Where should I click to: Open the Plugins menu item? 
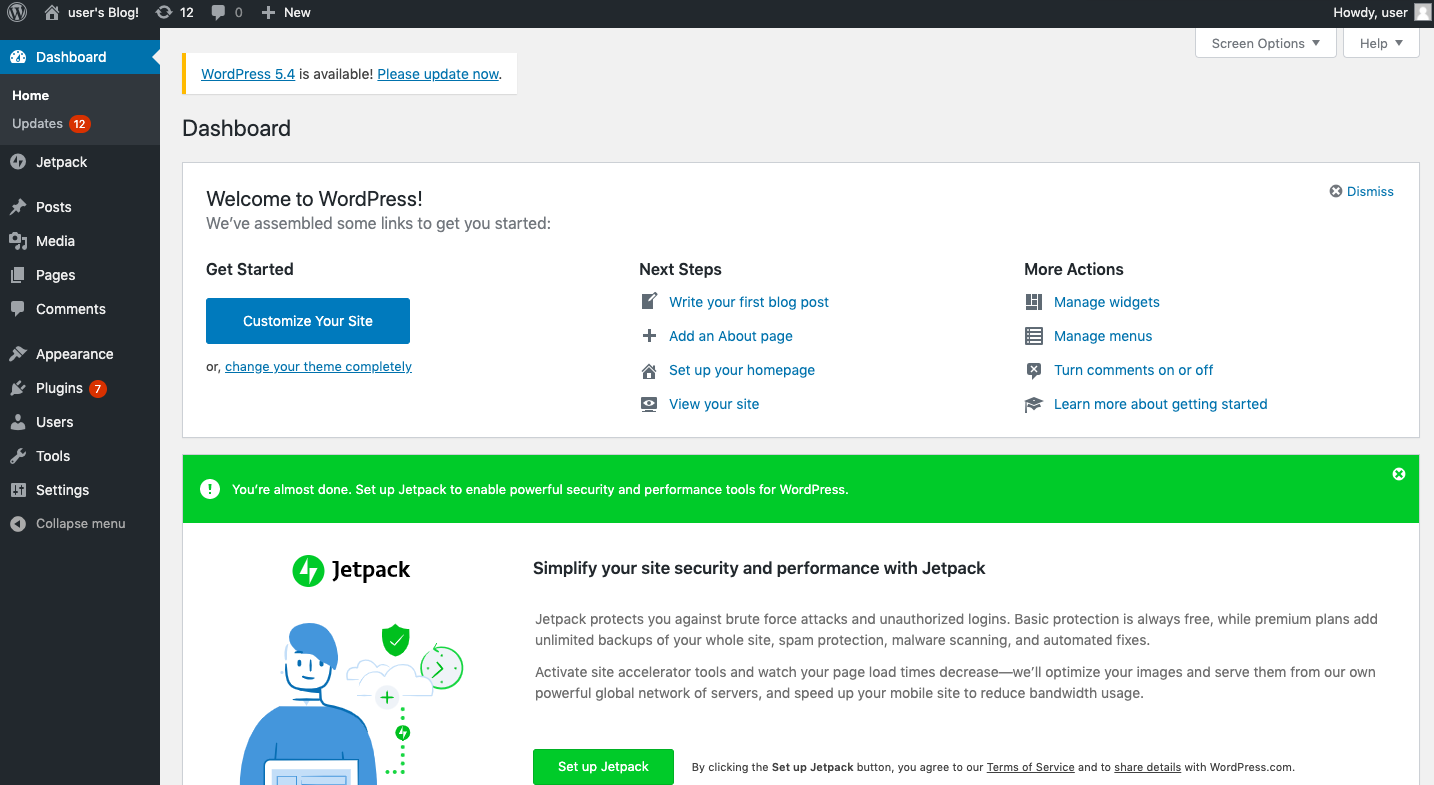[x=59, y=388]
